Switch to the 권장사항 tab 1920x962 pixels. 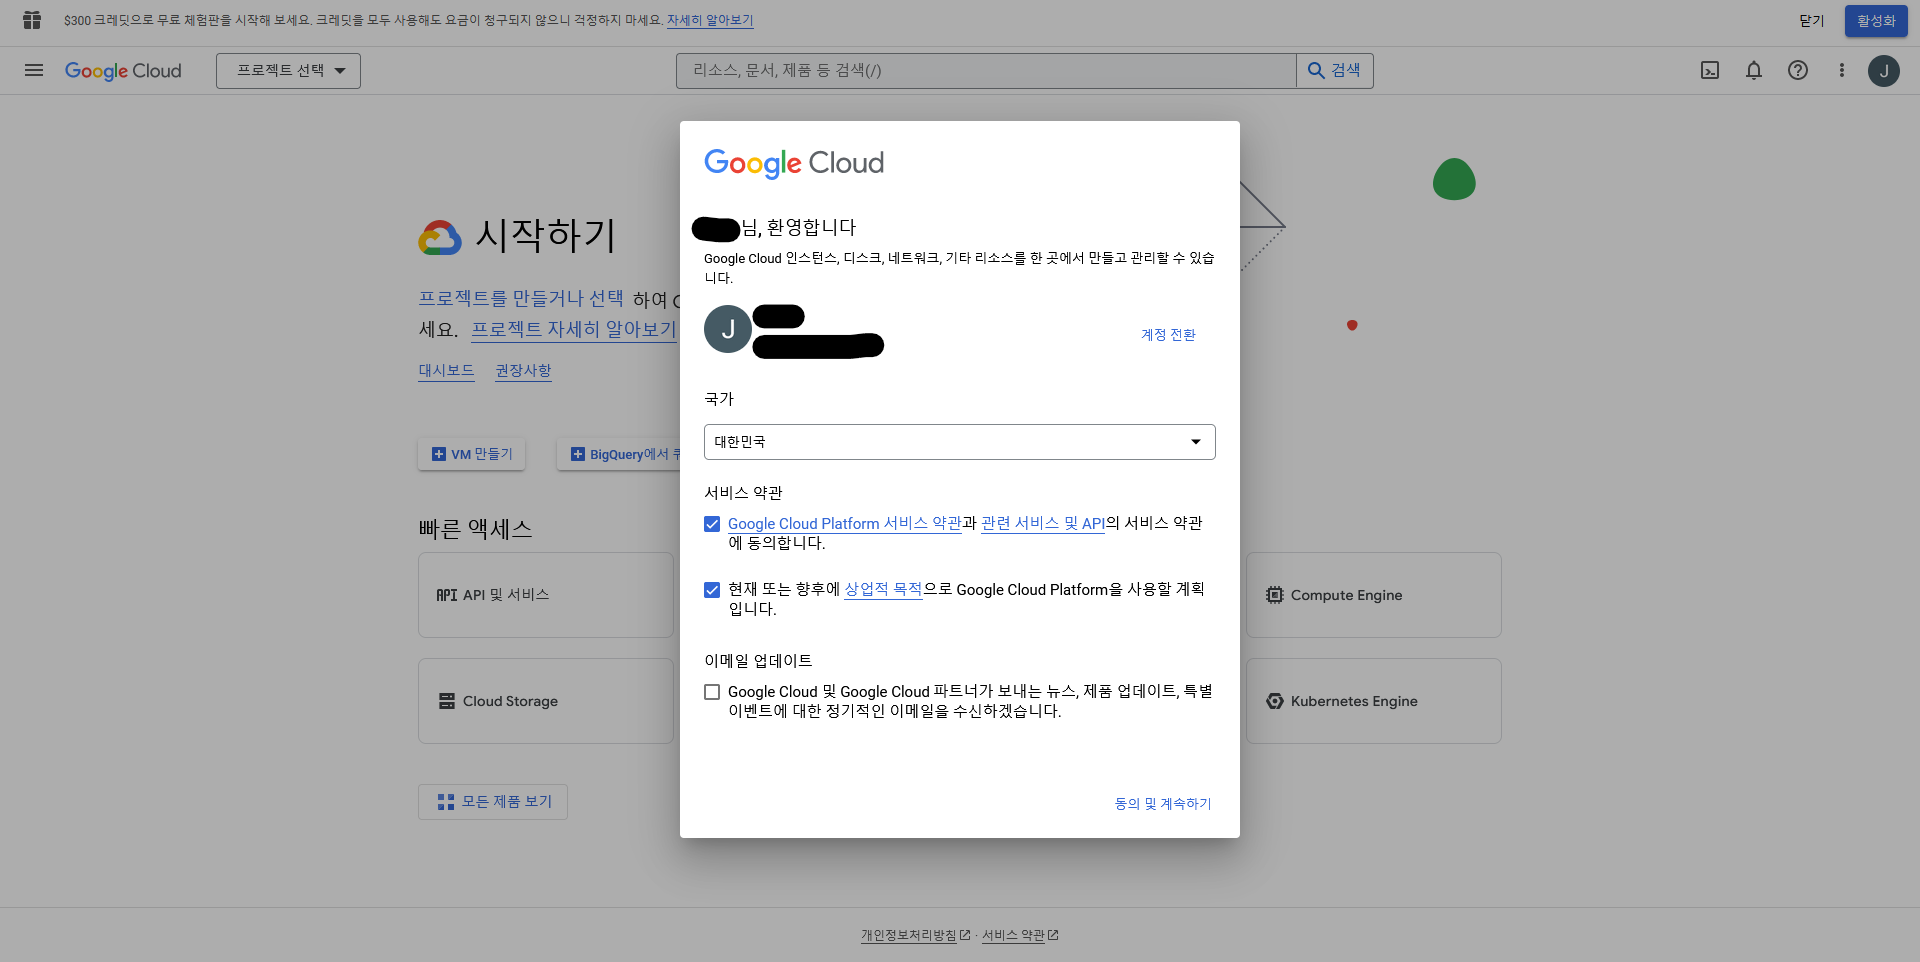pyautogui.click(x=523, y=371)
